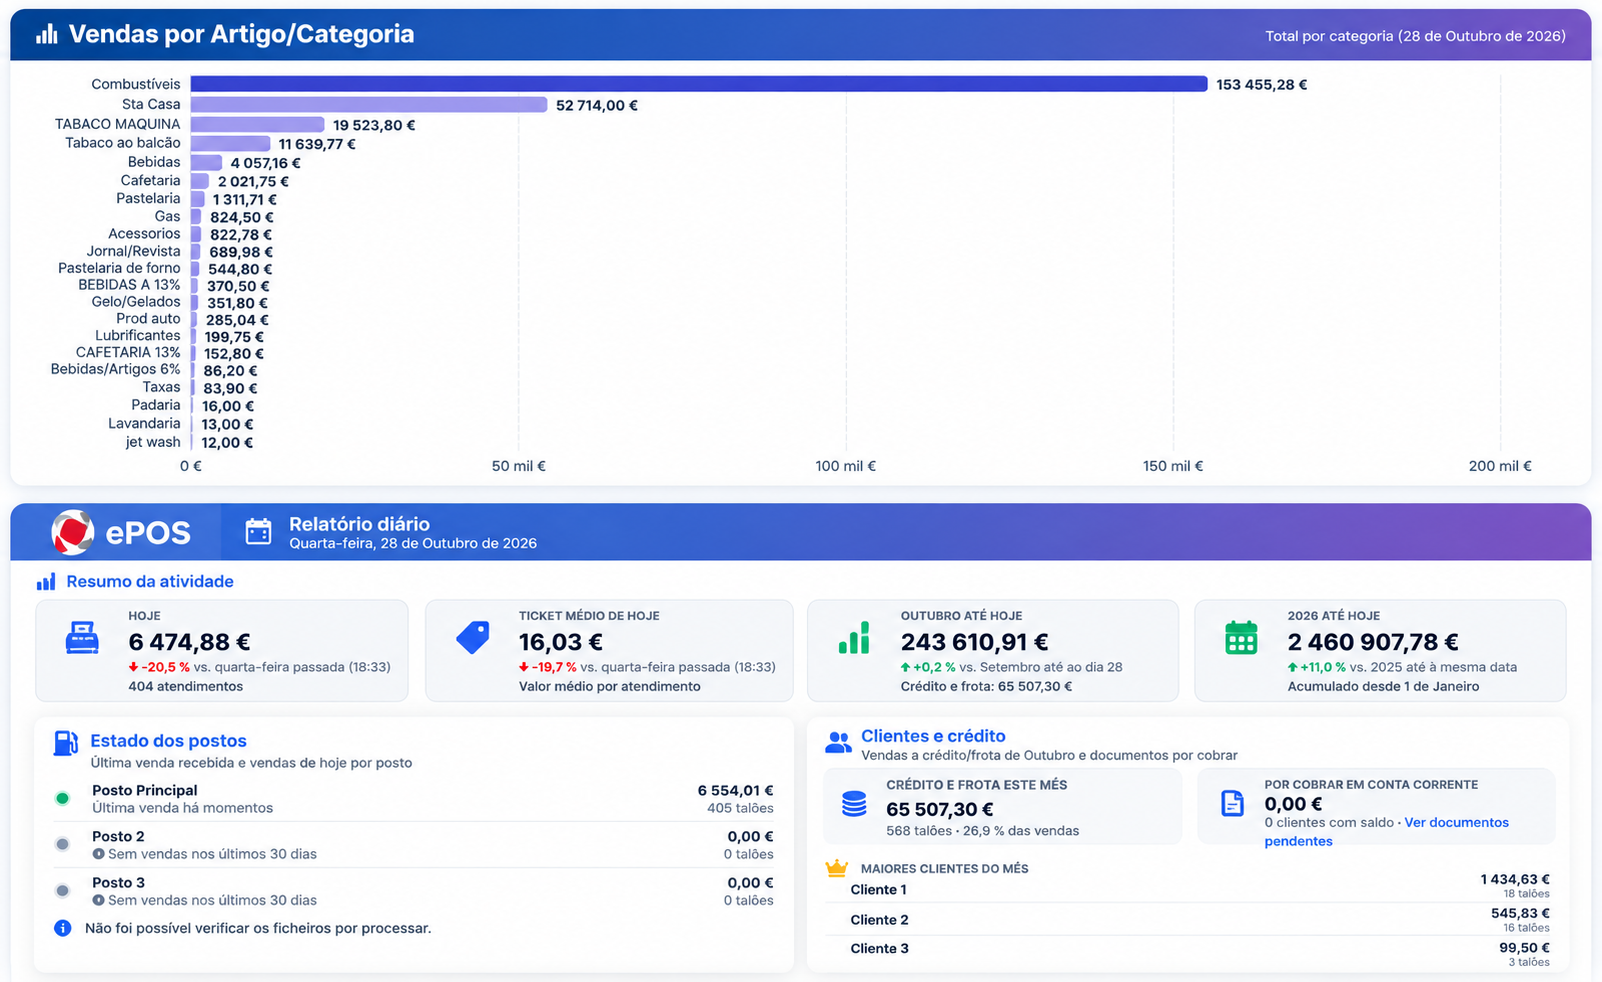Click the 16,03 € average ticket value
Image resolution: width=1602 pixels, height=982 pixels.
click(560, 642)
